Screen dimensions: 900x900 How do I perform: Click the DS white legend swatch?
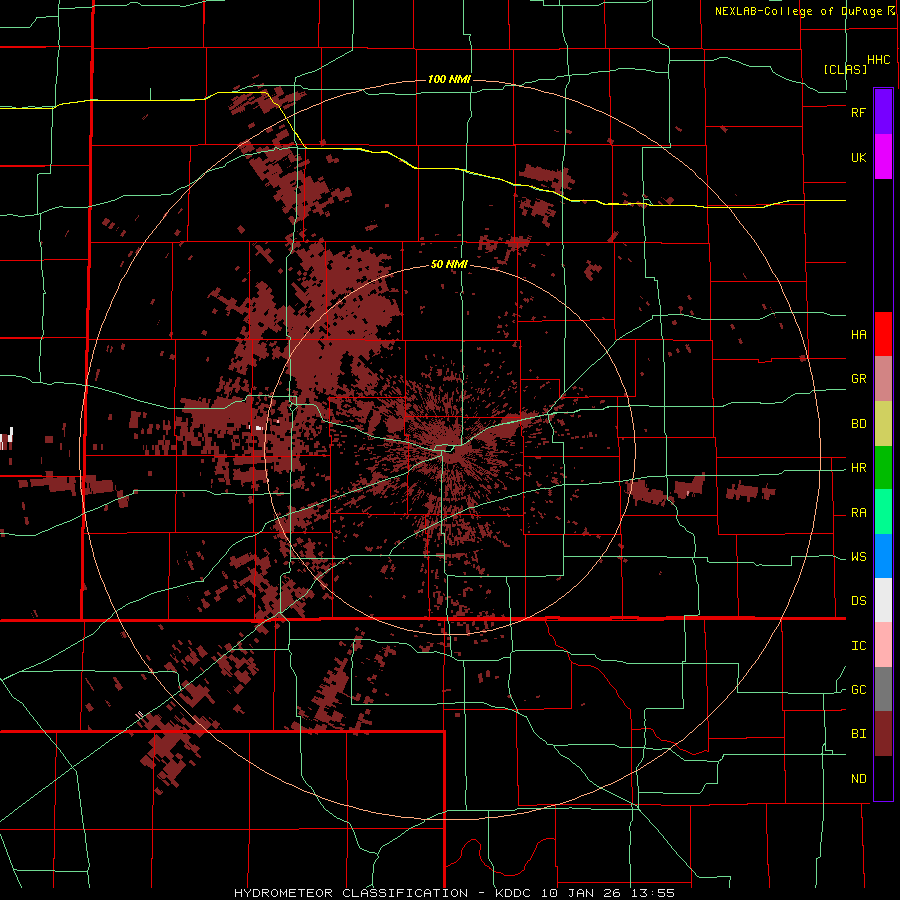[883, 600]
